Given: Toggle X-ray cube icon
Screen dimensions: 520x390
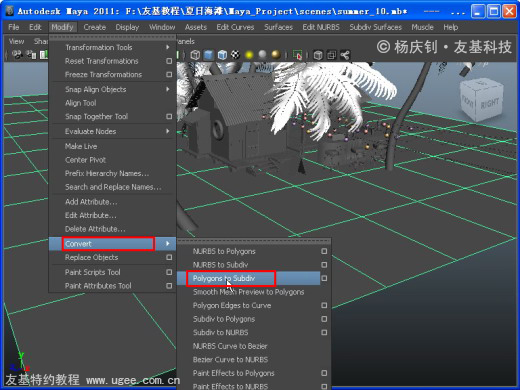Looking at the screenshot, I should (318, 55).
